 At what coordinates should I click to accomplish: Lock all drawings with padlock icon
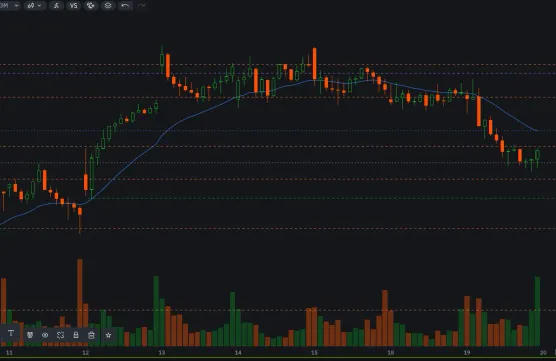click(x=76, y=335)
